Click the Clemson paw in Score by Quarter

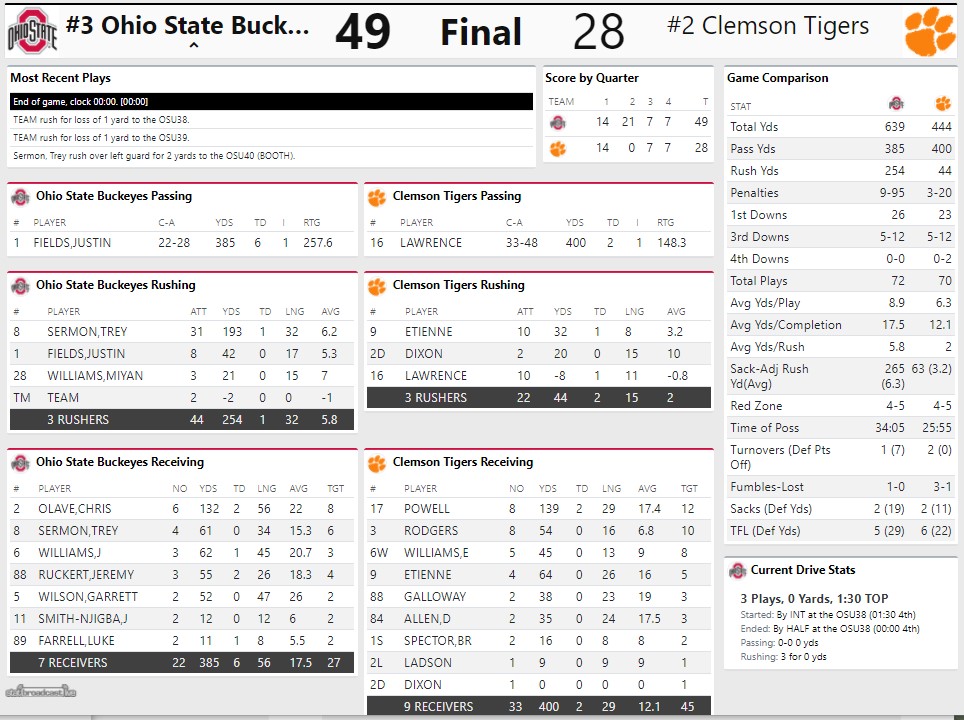click(x=558, y=148)
